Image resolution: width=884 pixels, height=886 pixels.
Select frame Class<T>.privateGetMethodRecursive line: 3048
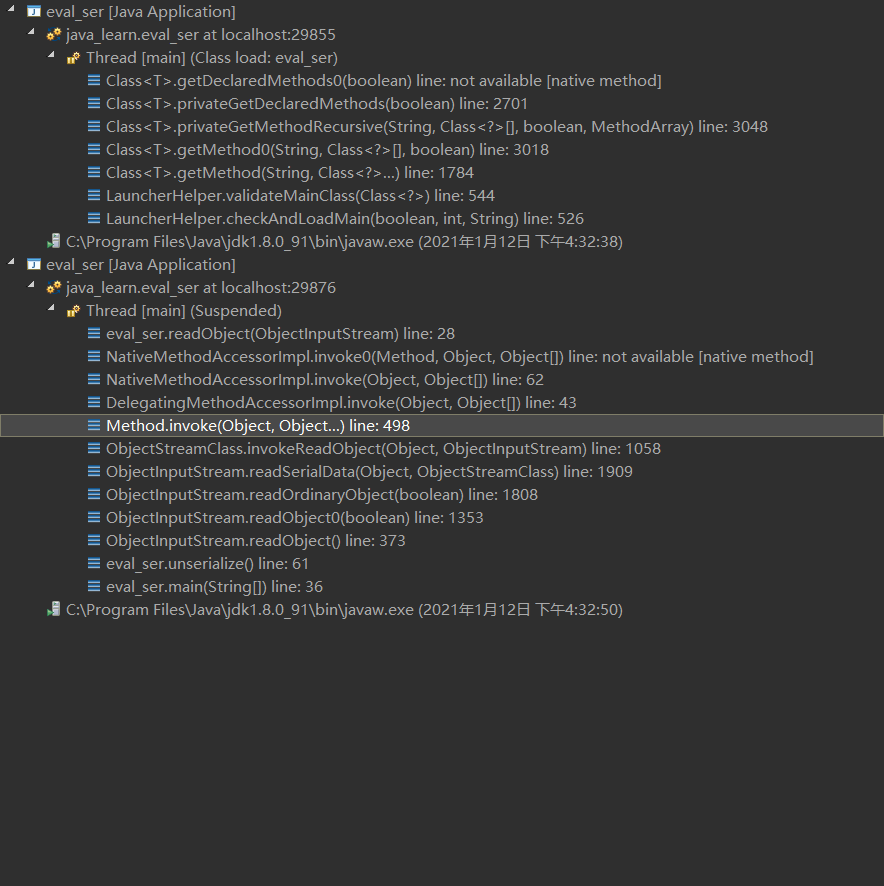point(437,127)
